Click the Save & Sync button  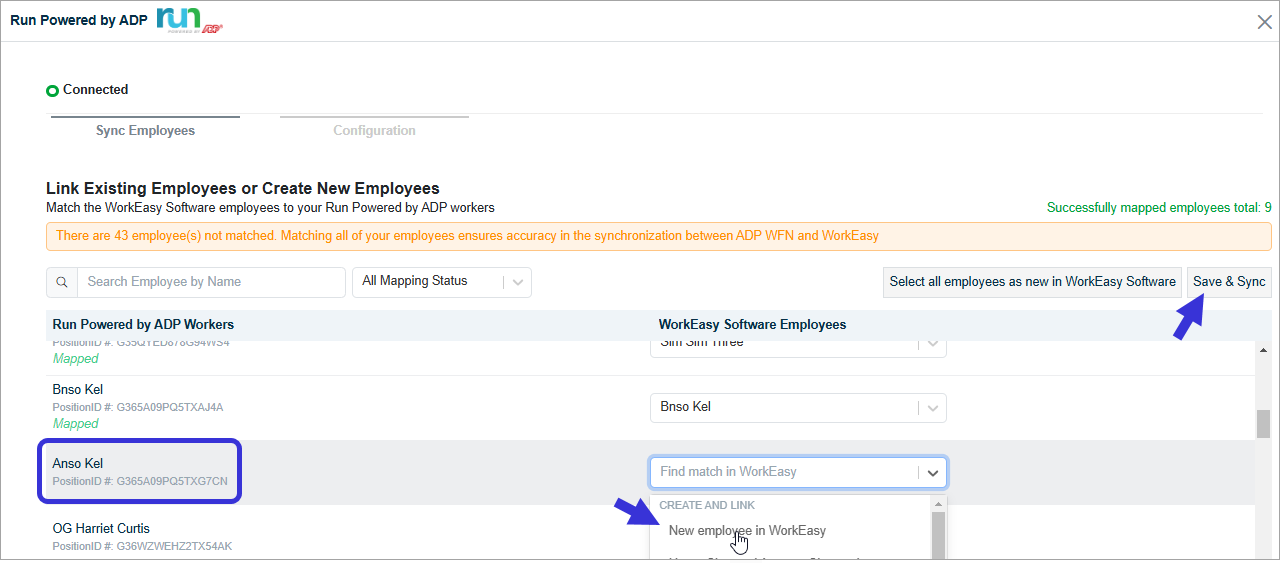(x=1229, y=282)
